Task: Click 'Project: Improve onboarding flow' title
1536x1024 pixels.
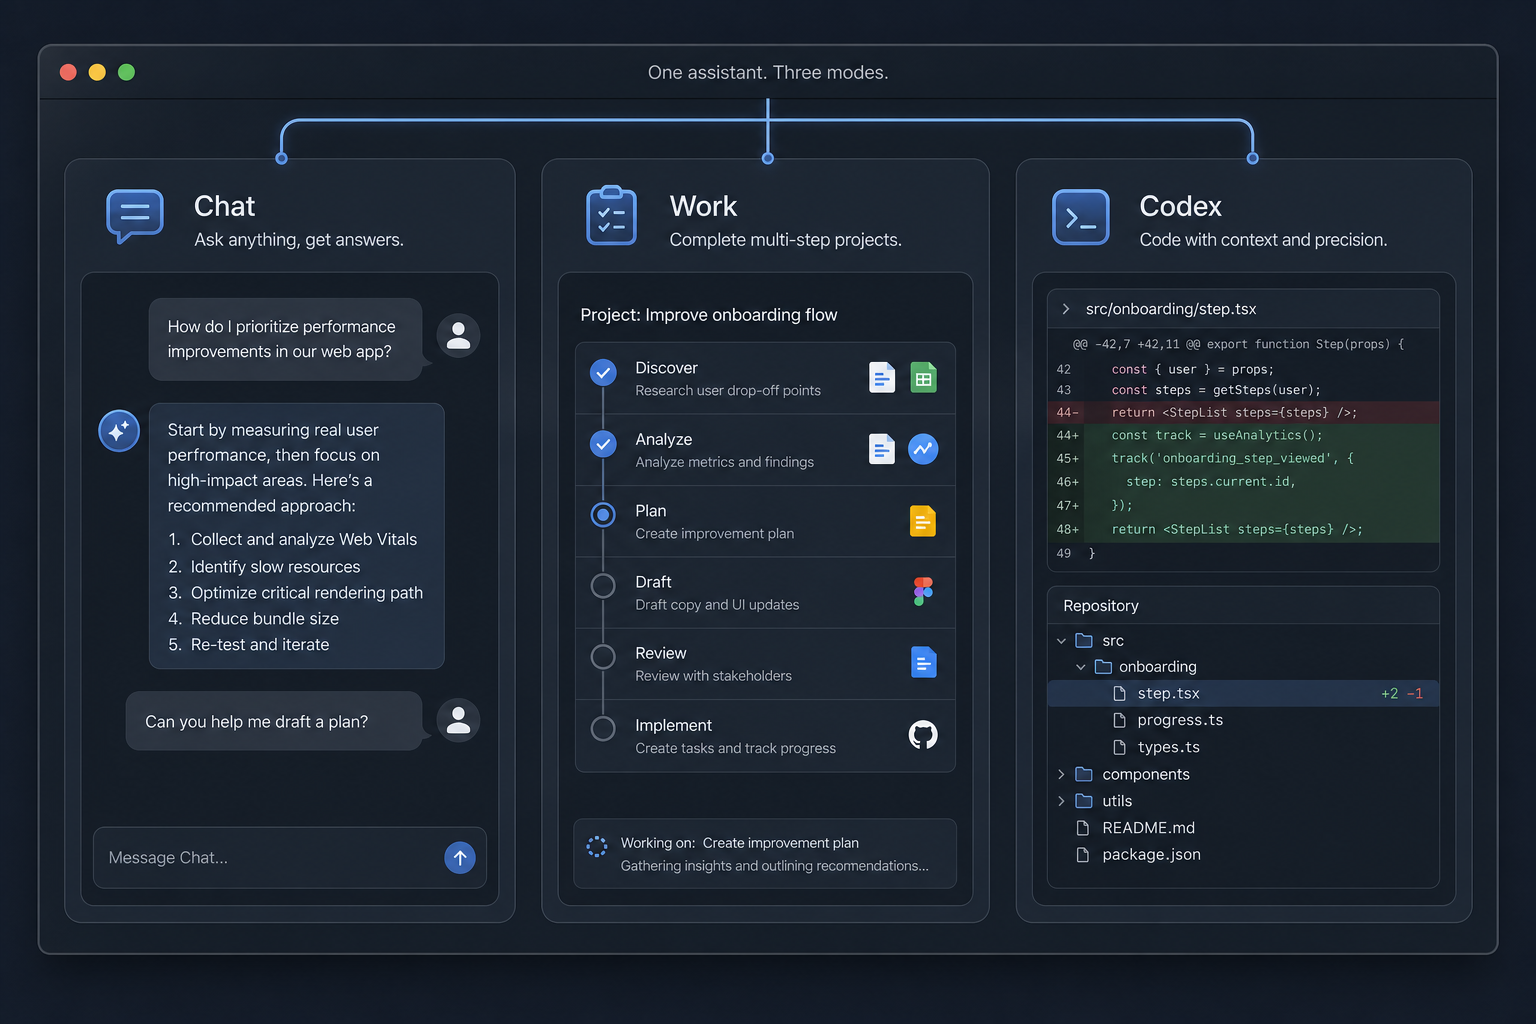Action: pyautogui.click(x=709, y=315)
